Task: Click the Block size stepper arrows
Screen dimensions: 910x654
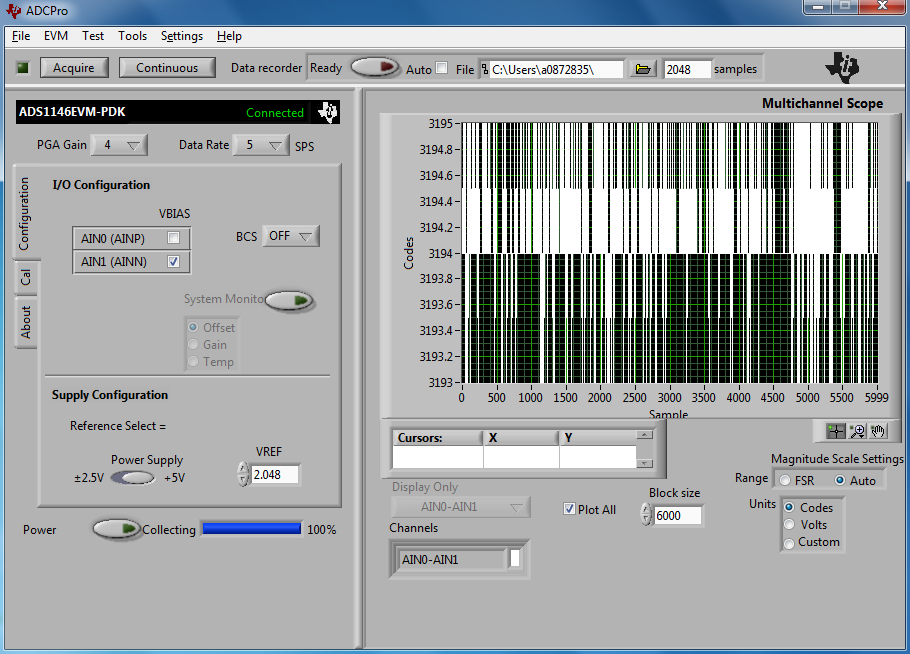Action: point(646,515)
